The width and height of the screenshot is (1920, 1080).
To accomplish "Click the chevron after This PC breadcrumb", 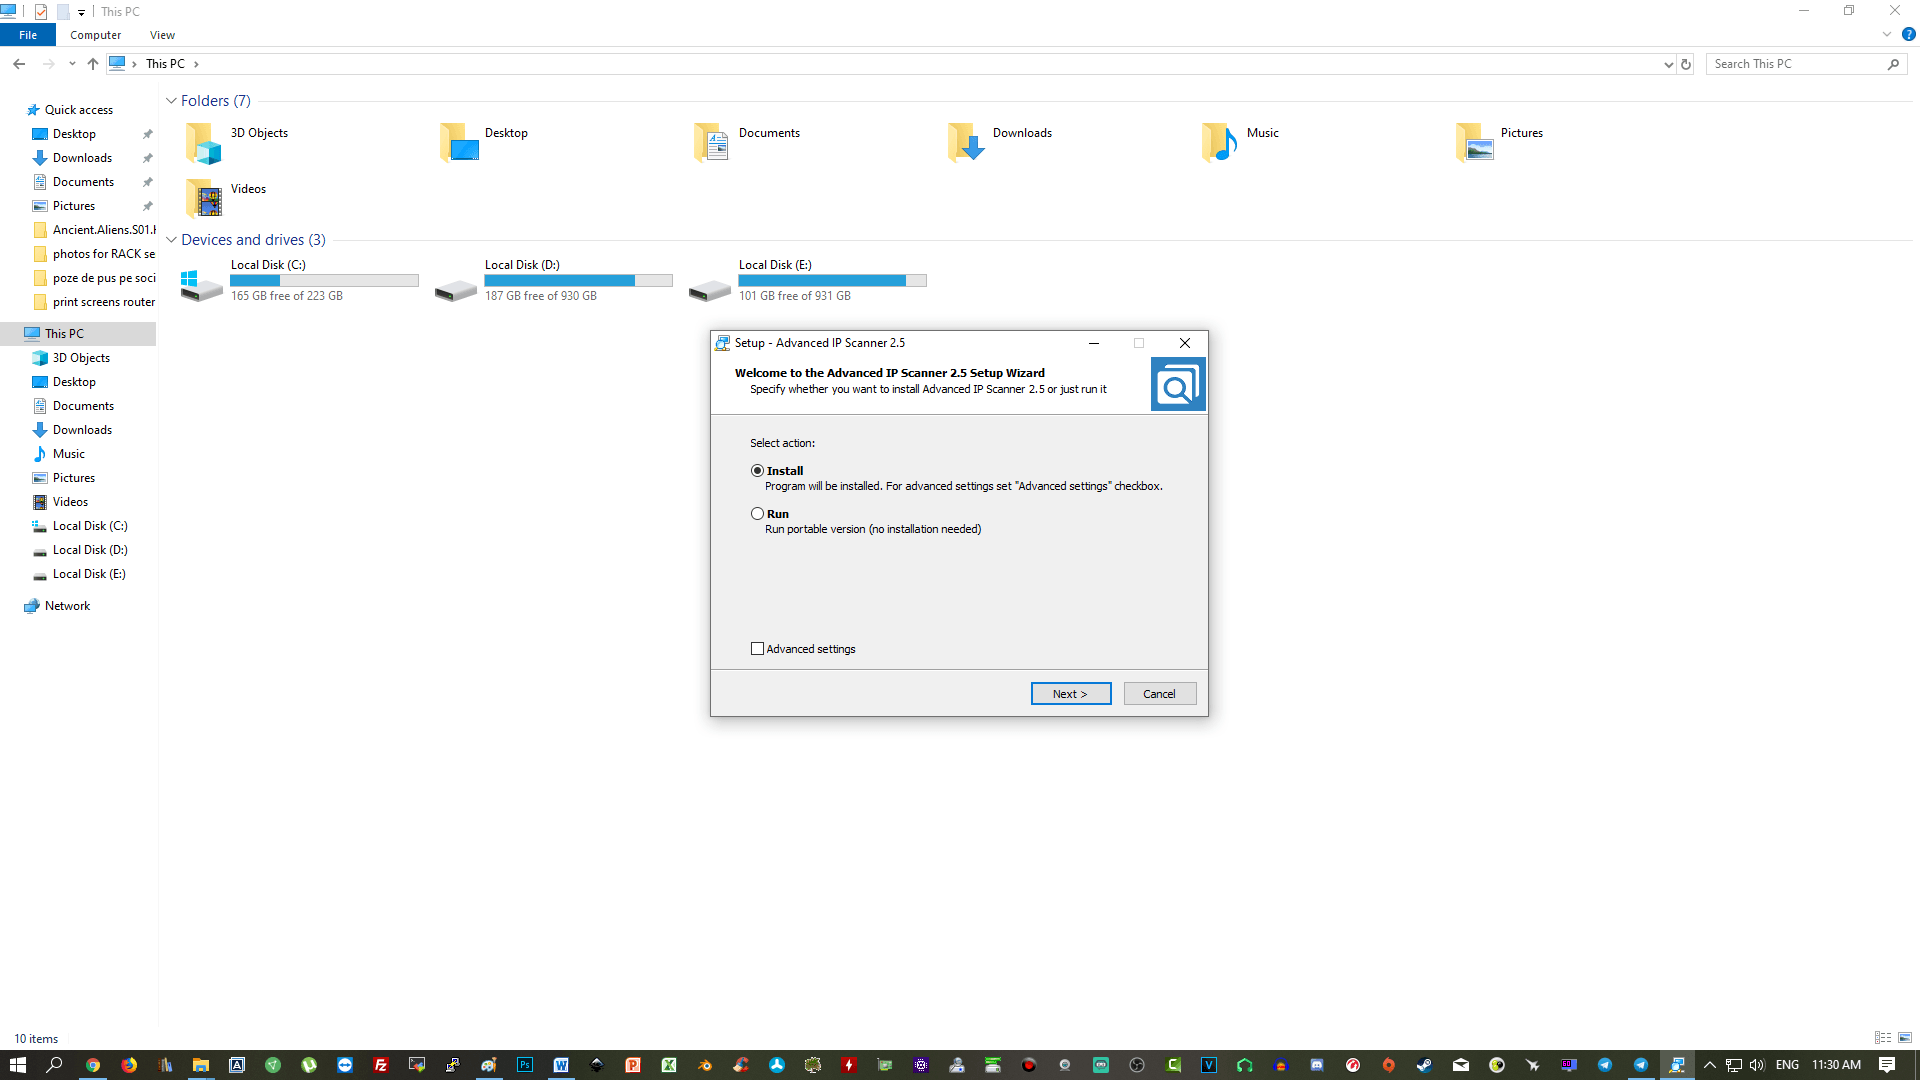I will point(196,64).
